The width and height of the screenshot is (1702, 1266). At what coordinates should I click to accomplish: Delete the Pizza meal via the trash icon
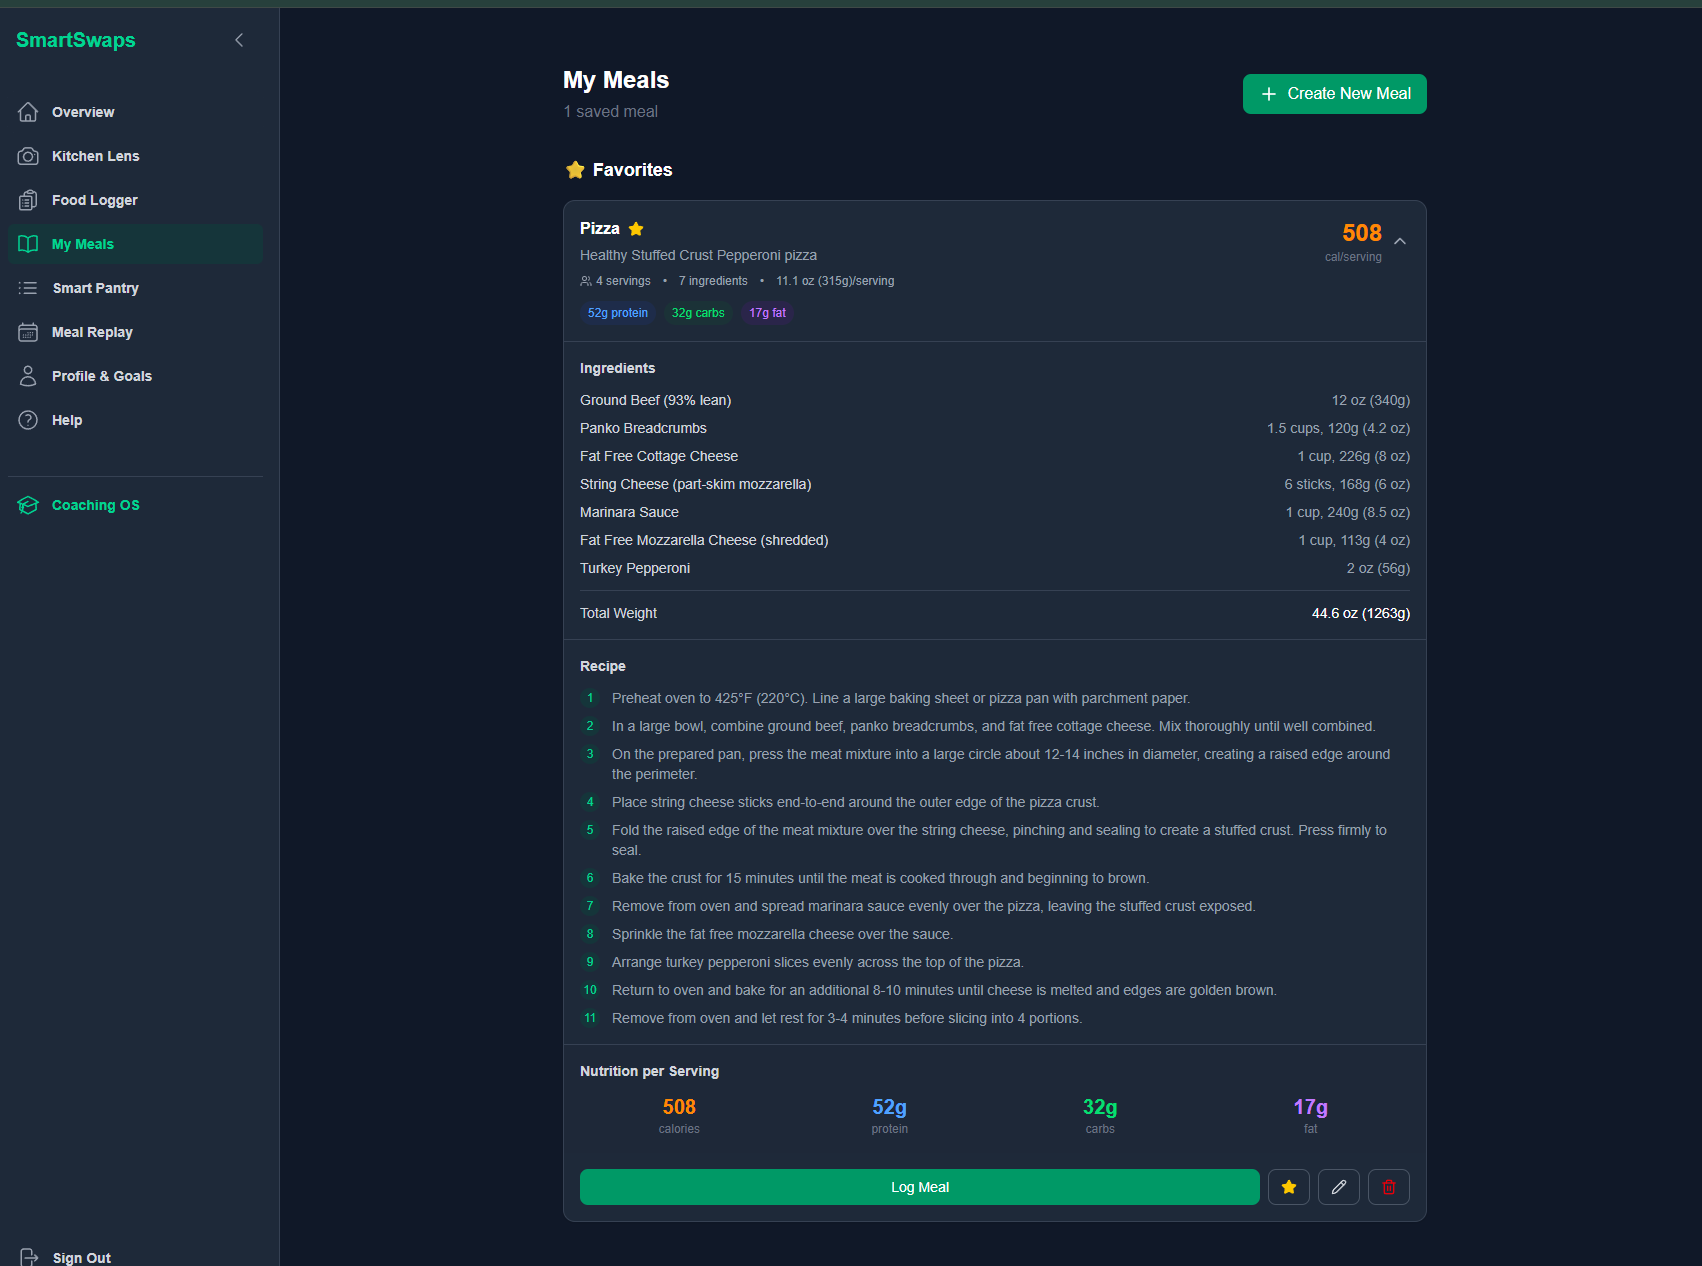tap(1388, 1187)
